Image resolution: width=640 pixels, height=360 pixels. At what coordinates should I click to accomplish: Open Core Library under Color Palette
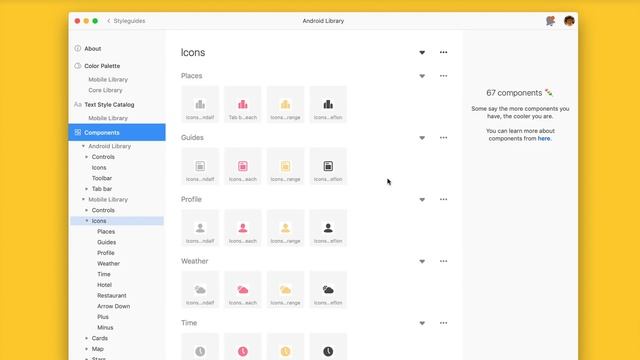click(x=105, y=90)
